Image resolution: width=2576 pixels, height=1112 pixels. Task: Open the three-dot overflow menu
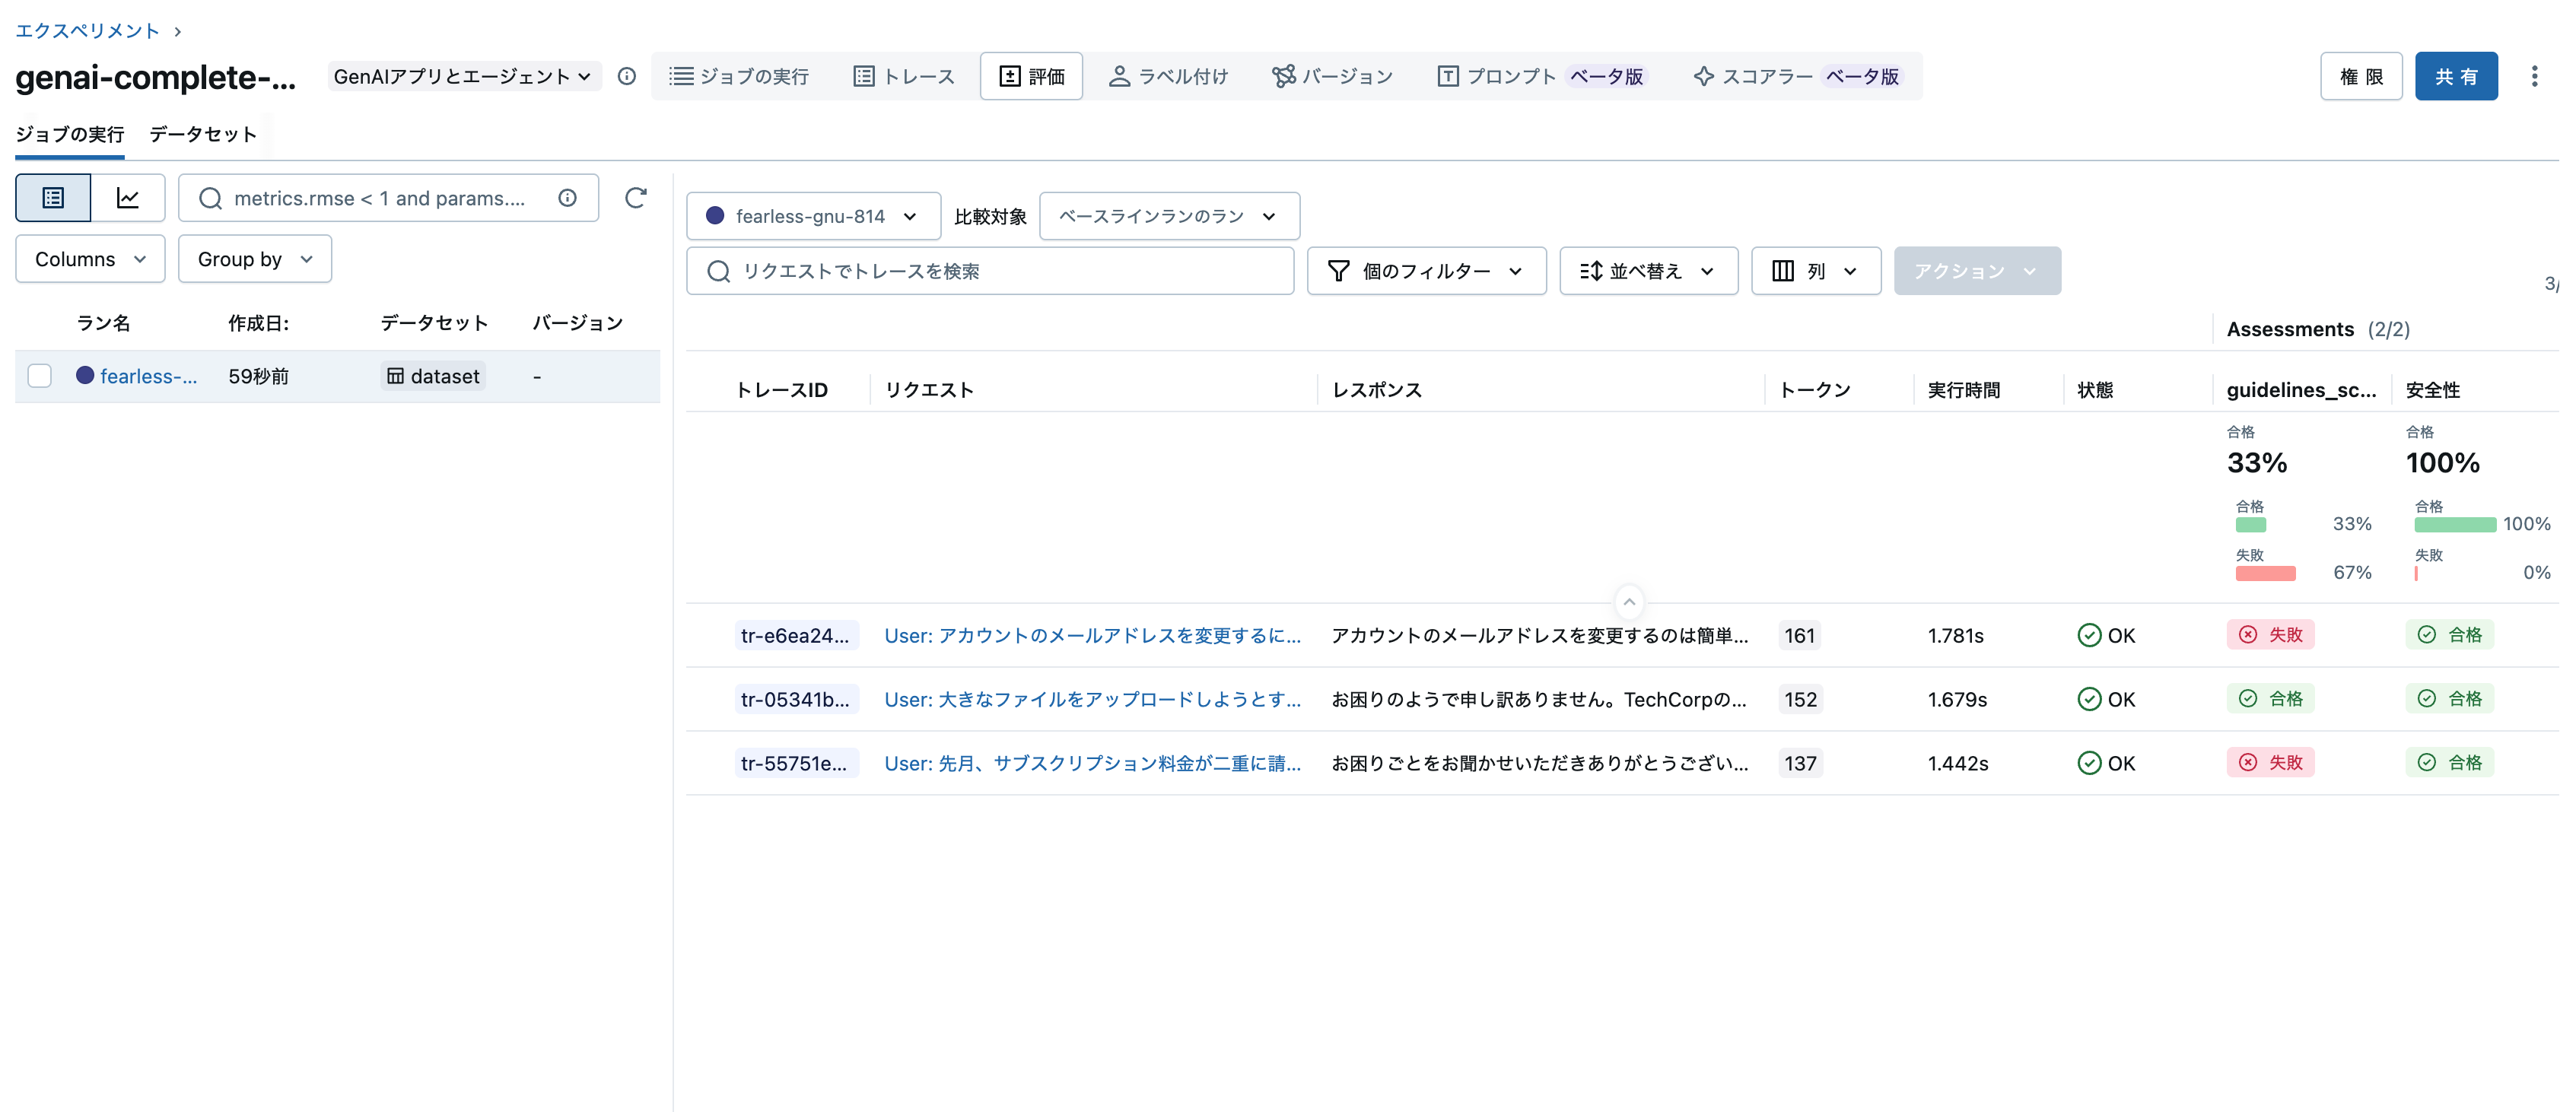pyautogui.click(x=2536, y=75)
